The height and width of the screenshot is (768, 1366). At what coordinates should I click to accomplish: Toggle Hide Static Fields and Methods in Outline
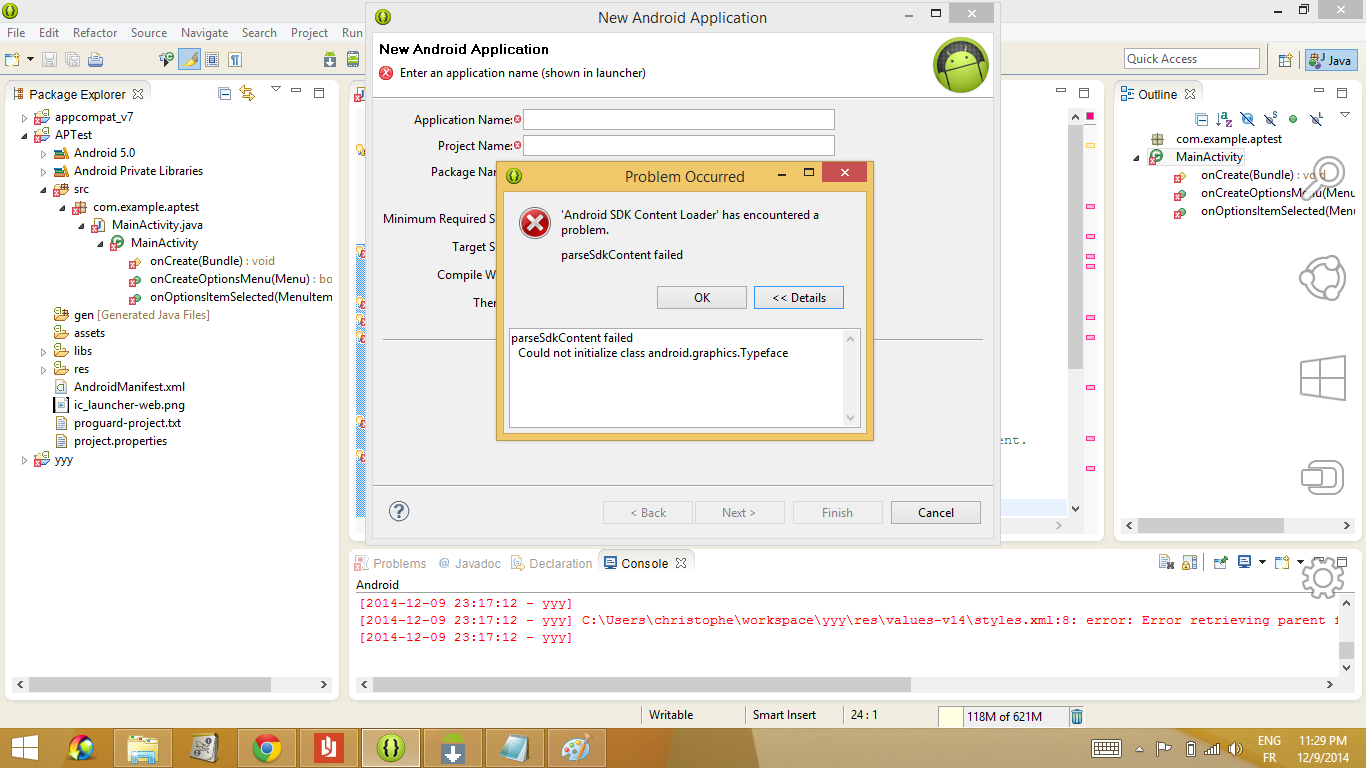[x=1270, y=119]
